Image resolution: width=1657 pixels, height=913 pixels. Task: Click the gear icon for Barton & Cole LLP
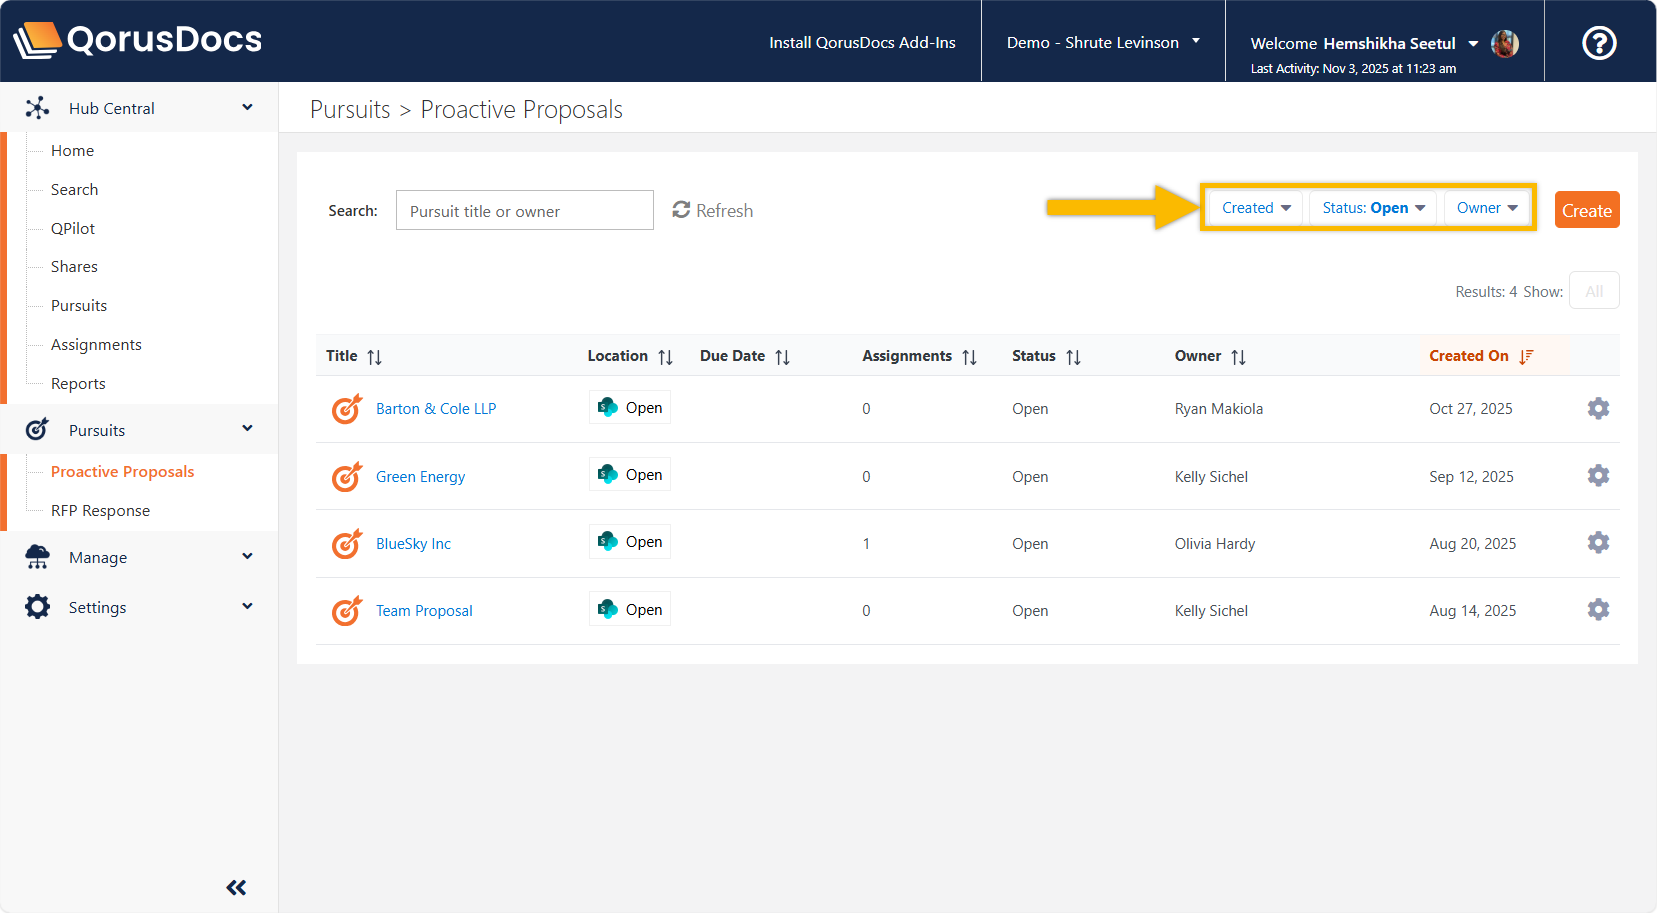[1598, 409]
